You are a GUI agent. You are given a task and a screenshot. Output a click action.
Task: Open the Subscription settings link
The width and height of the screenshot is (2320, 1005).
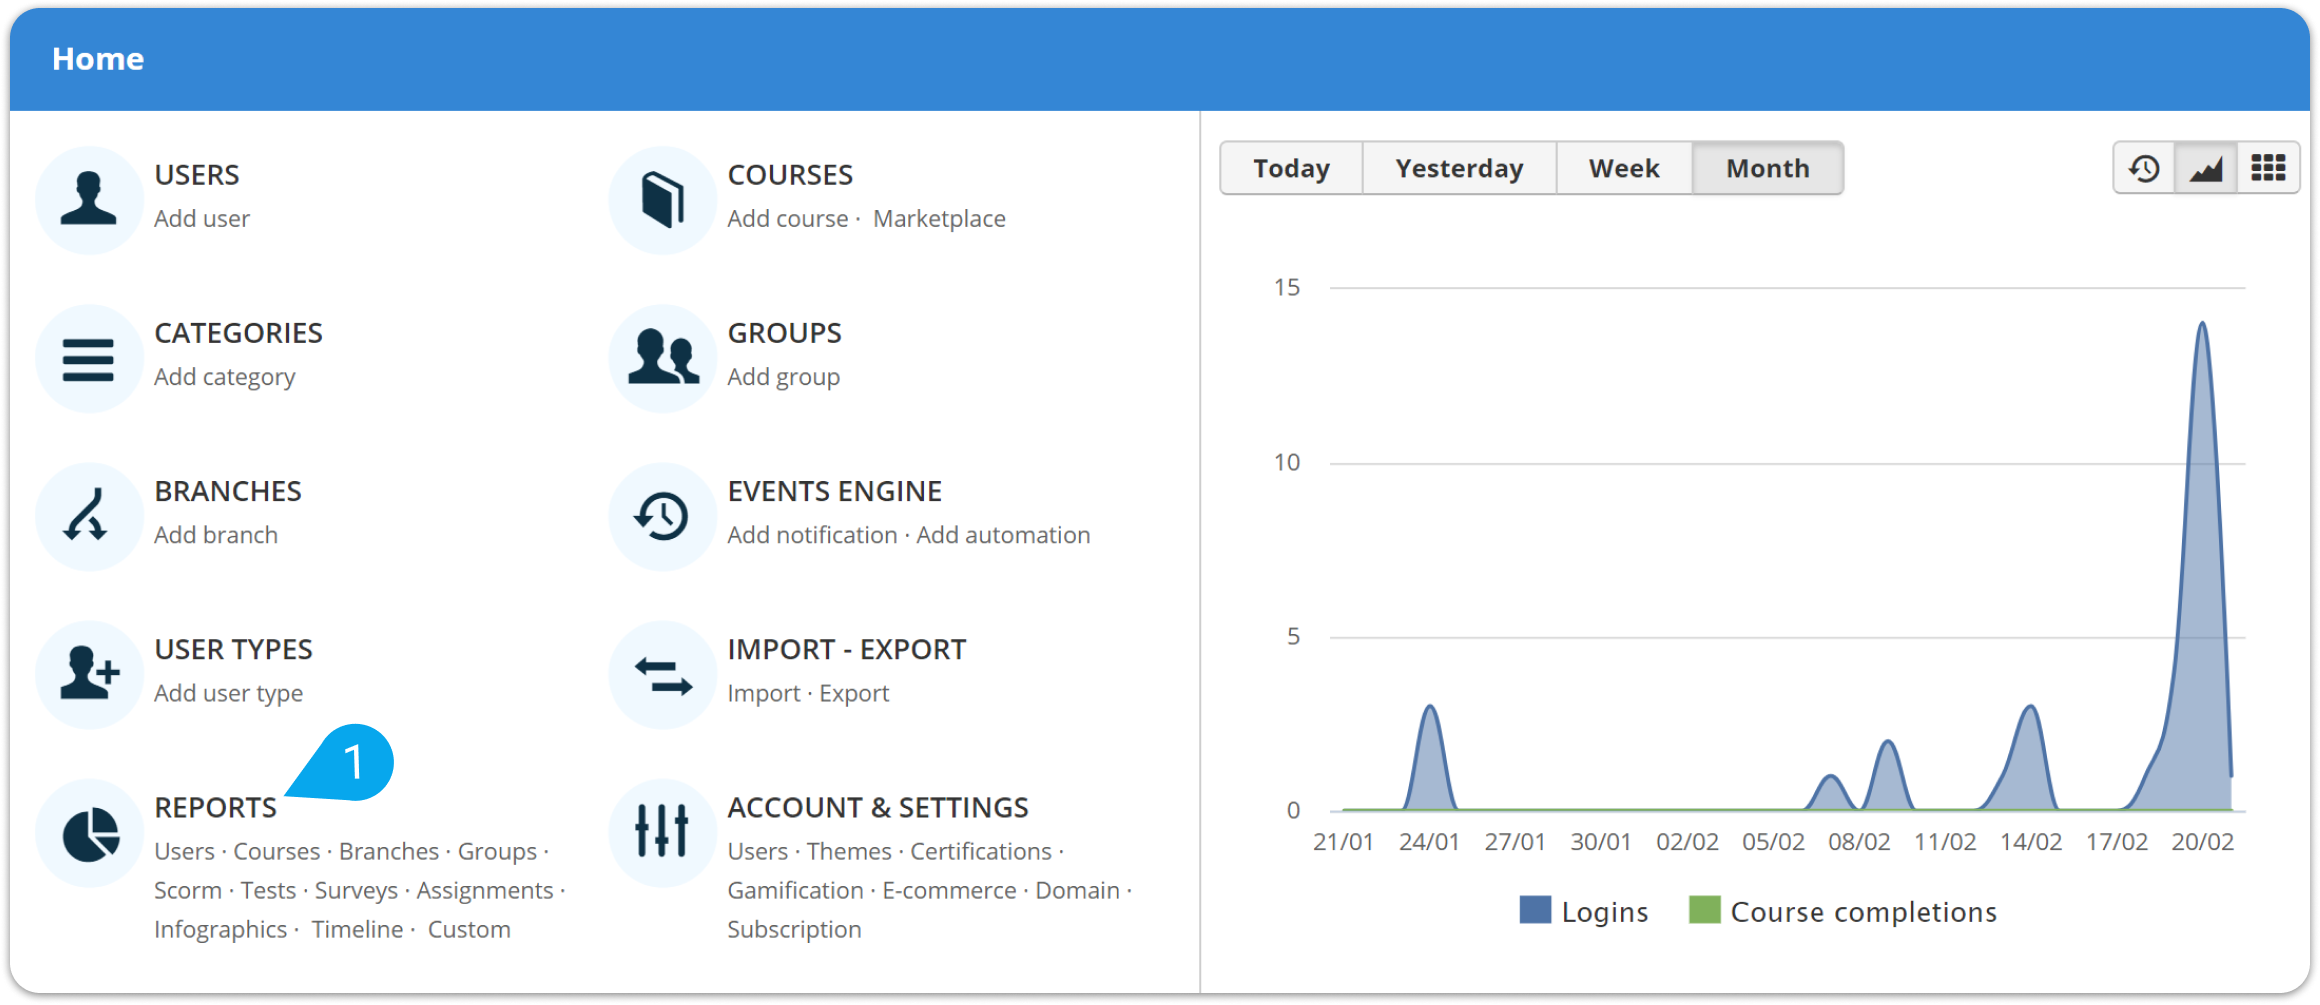[794, 929]
